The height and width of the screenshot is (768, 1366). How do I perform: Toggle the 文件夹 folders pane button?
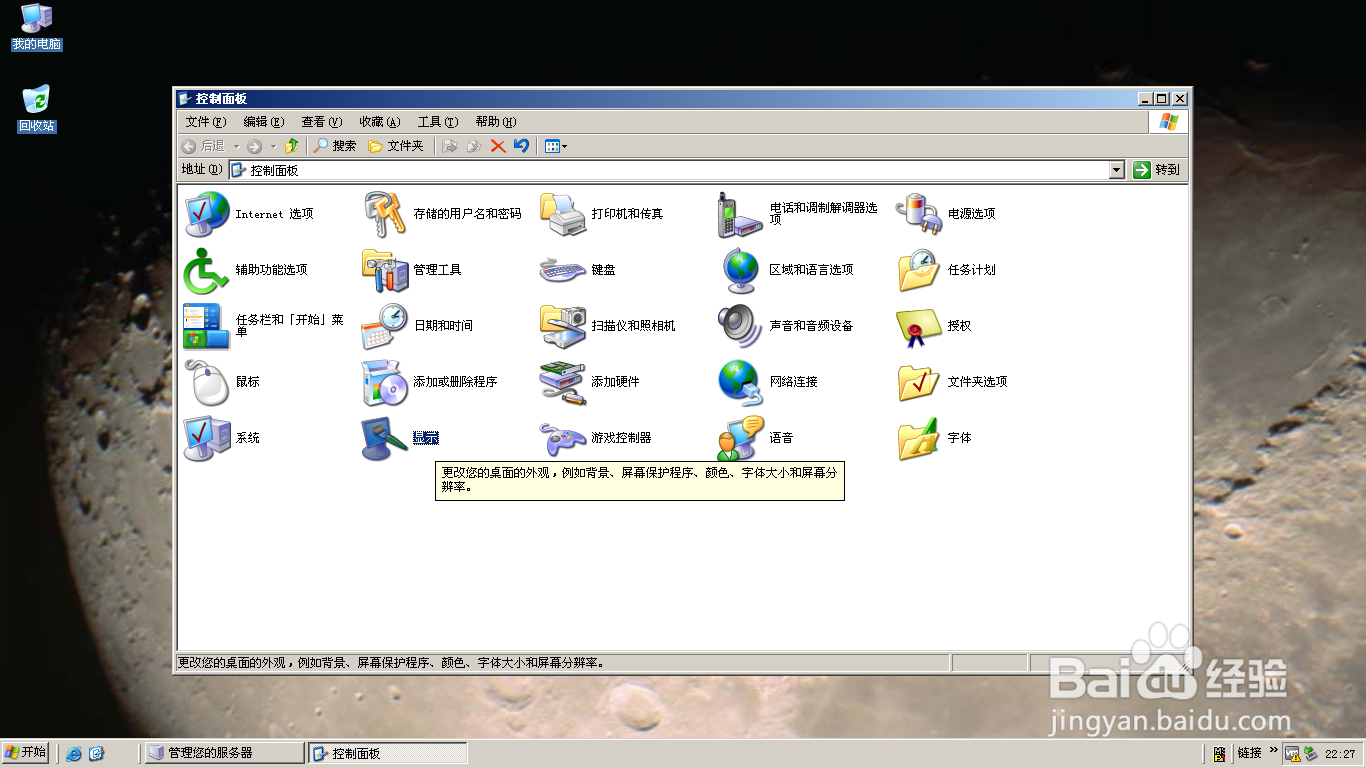point(396,146)
